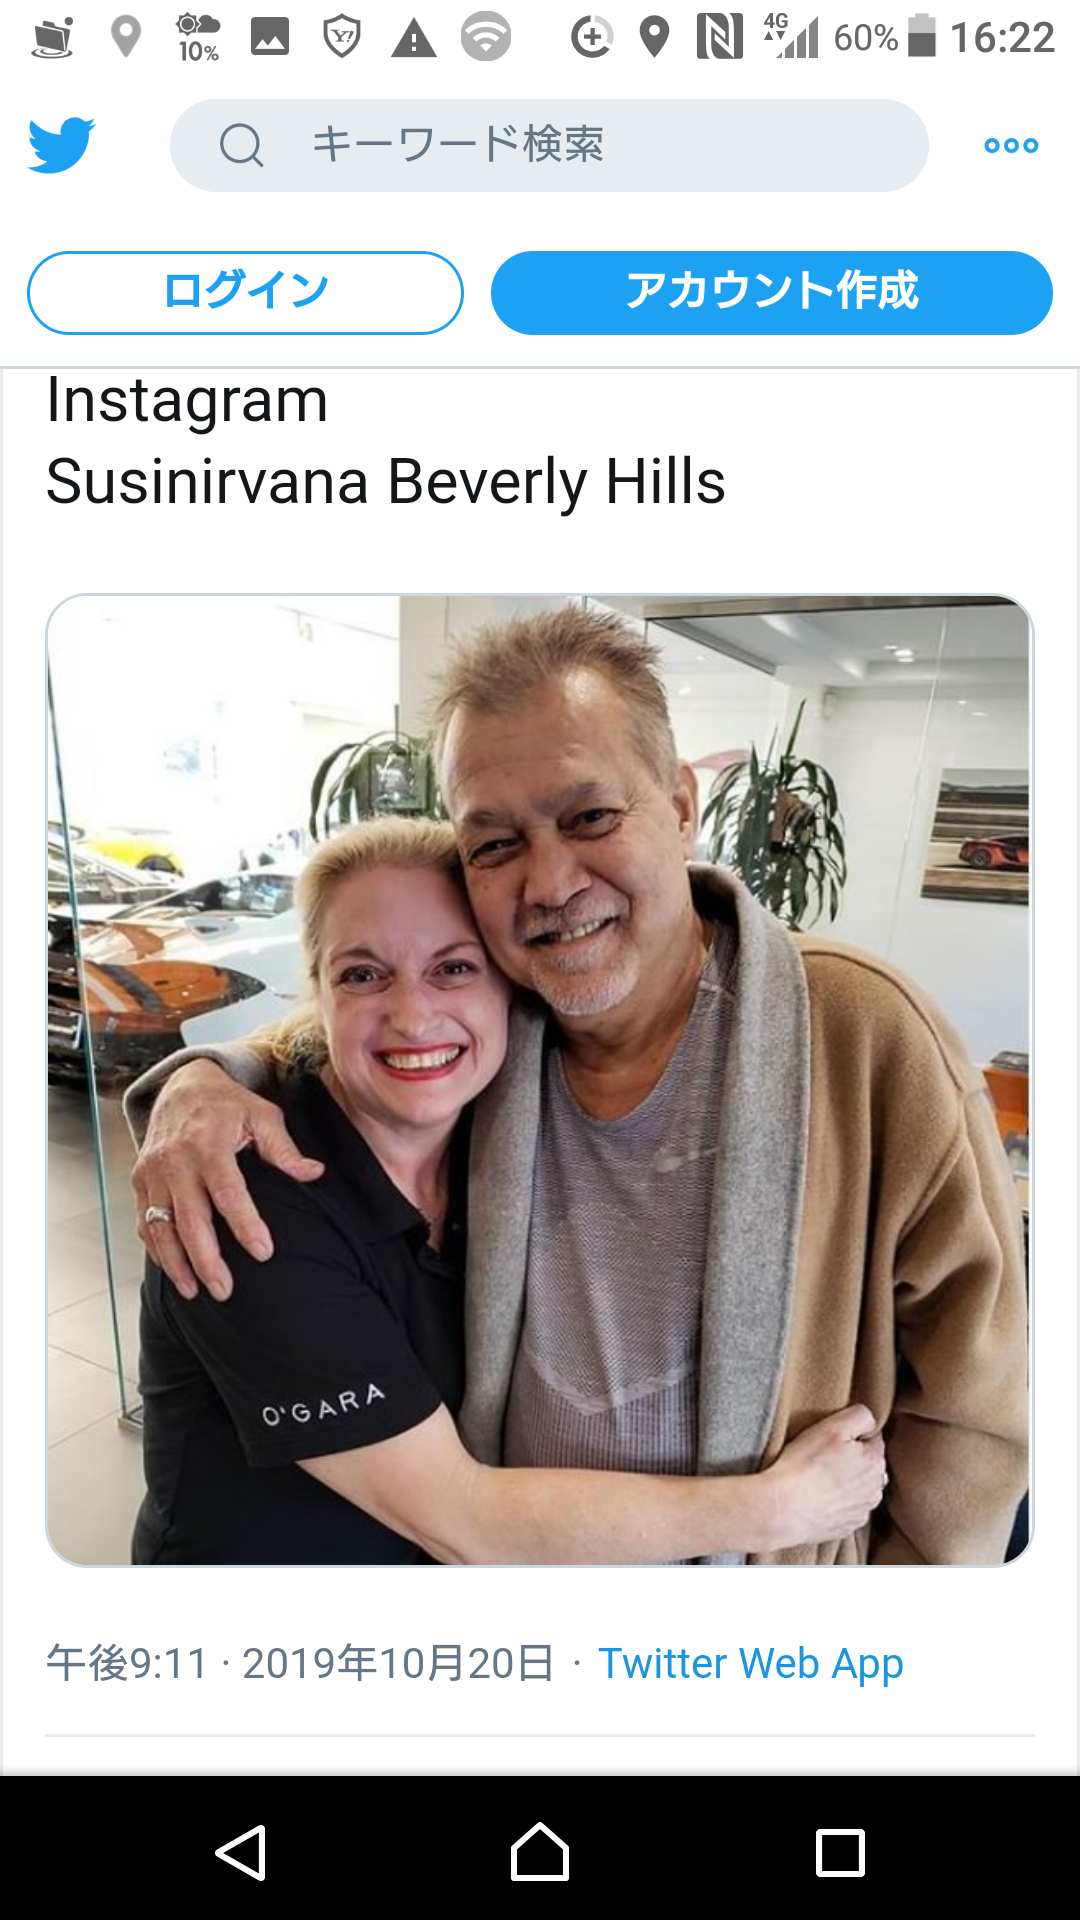Tap the battery 60% indicator
The height and width of the screenshot is (1920, 1080).
pos(885,37)
